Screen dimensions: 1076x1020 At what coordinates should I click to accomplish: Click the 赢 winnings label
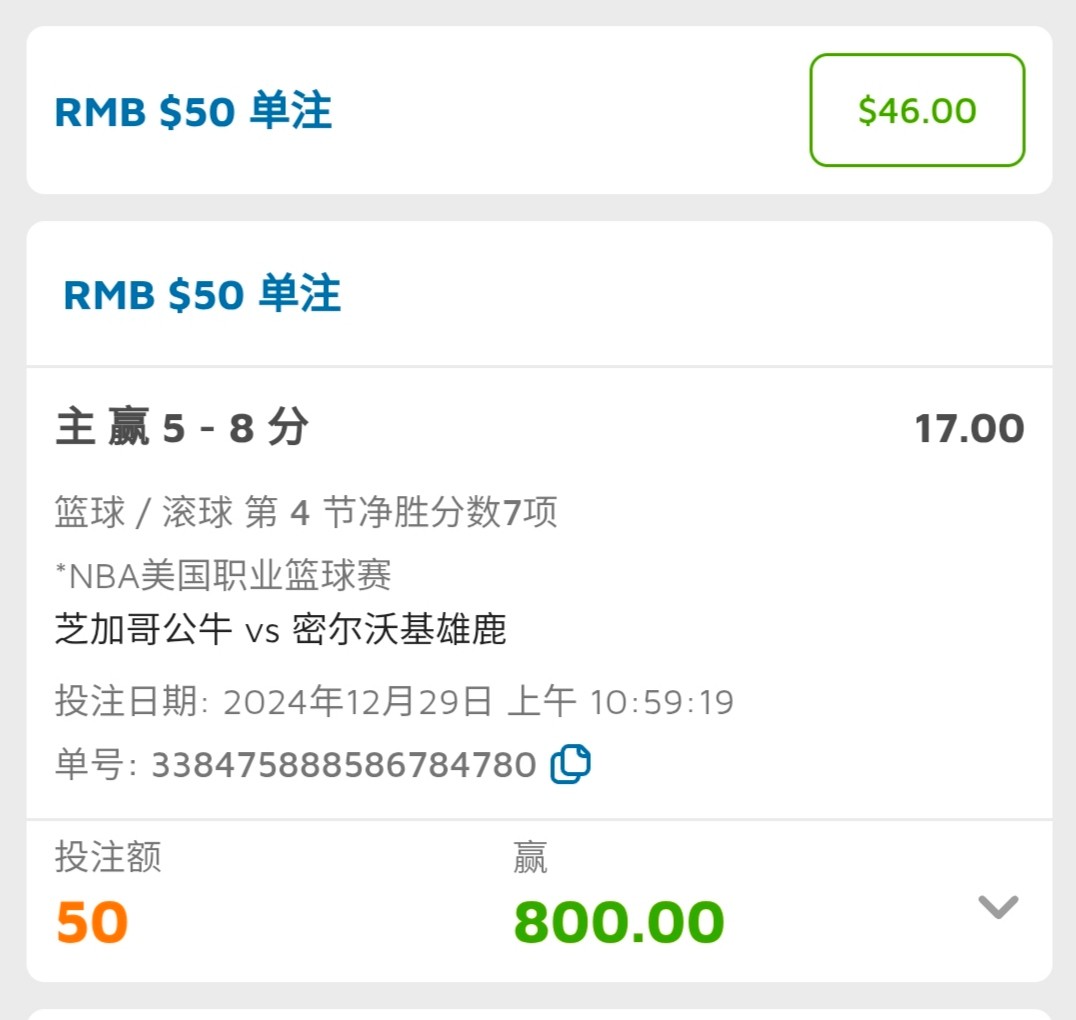click(x=530, y=857)
